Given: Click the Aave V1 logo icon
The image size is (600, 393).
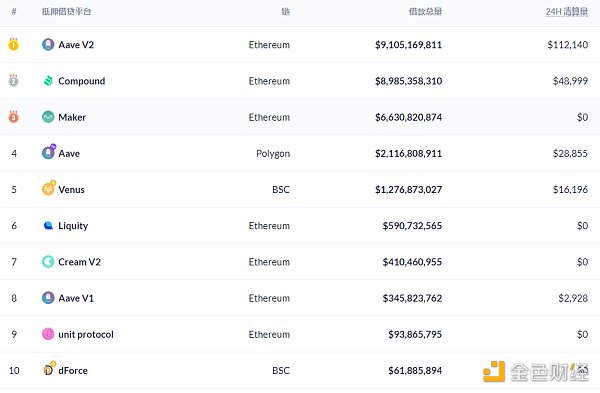Looking at the screenshot, I should (48, 298).
